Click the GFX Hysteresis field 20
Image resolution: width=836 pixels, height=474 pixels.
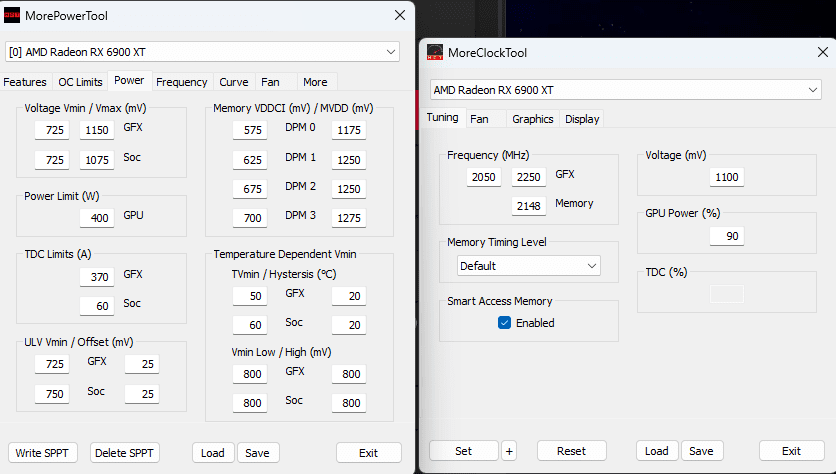coord(349,296)
